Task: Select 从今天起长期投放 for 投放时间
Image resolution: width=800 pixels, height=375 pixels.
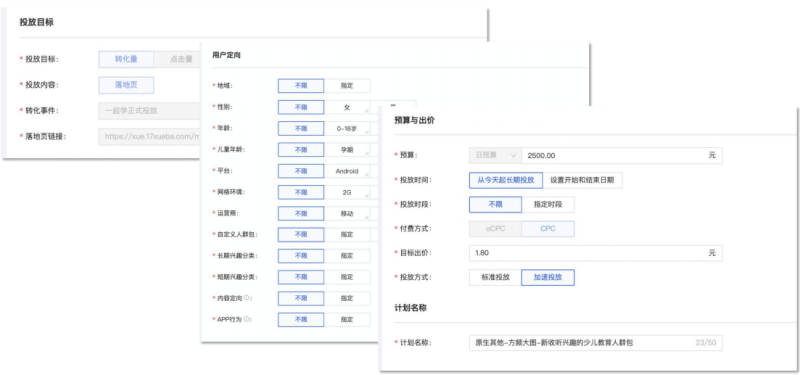Action: point(506,180)
